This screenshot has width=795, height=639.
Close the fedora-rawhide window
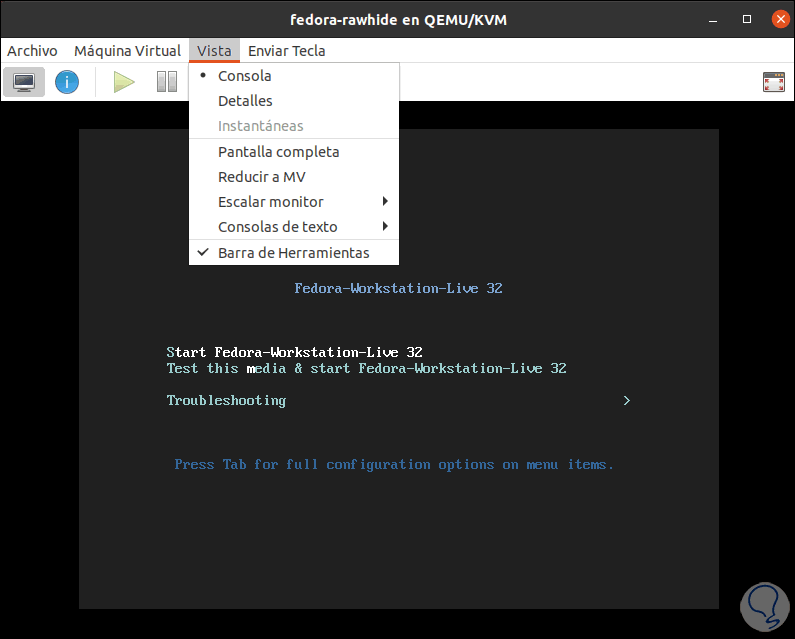coord(781,19)
